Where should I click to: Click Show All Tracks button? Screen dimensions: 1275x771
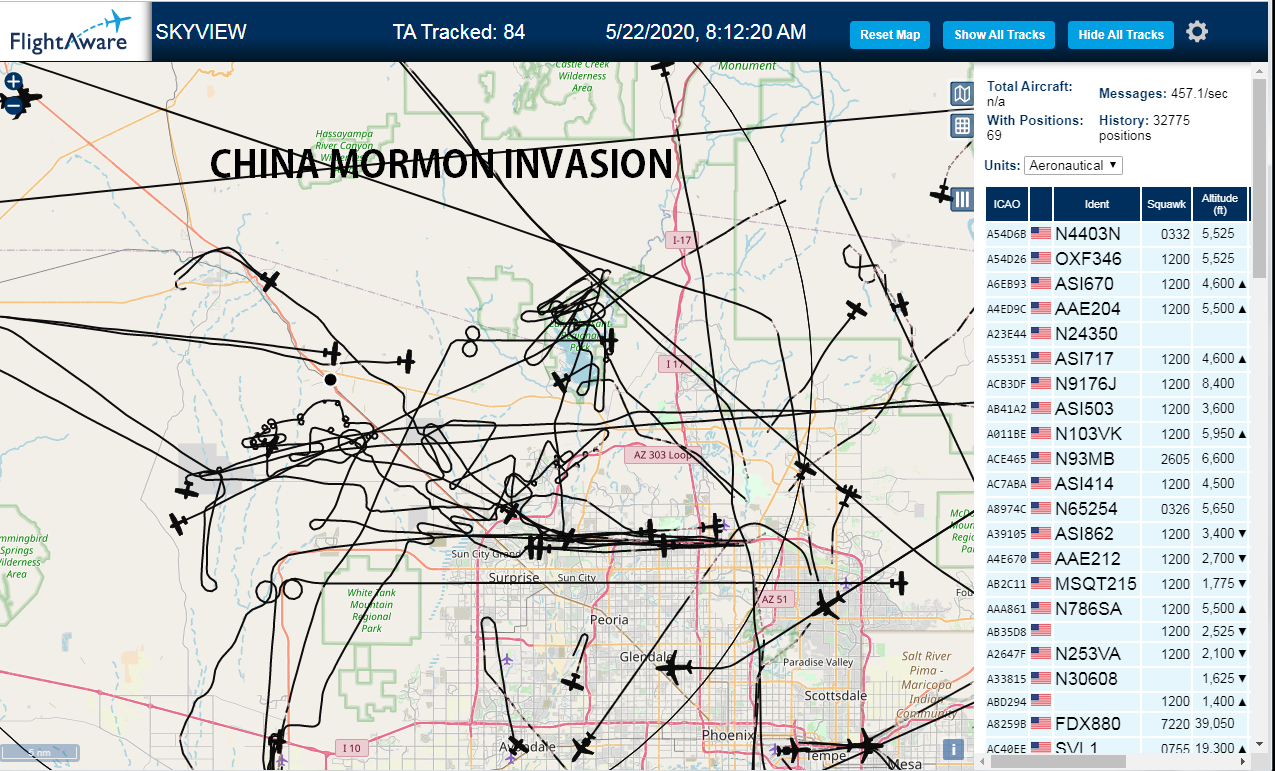pos(999,35)
